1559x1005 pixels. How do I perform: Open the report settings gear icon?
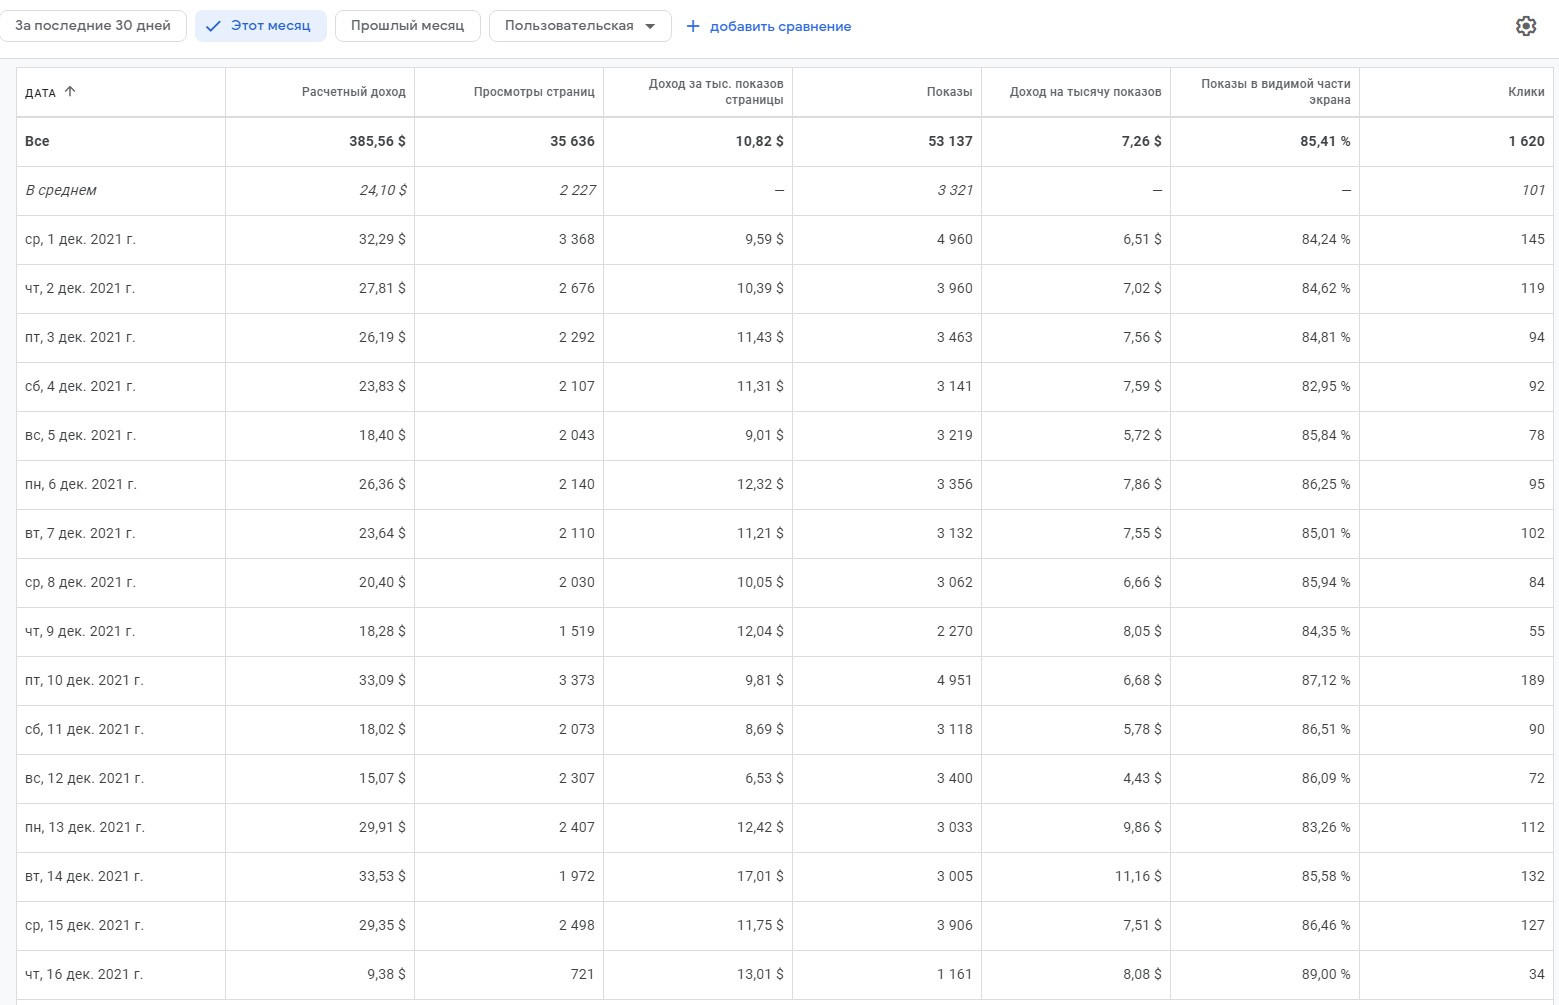point(1525,26)
